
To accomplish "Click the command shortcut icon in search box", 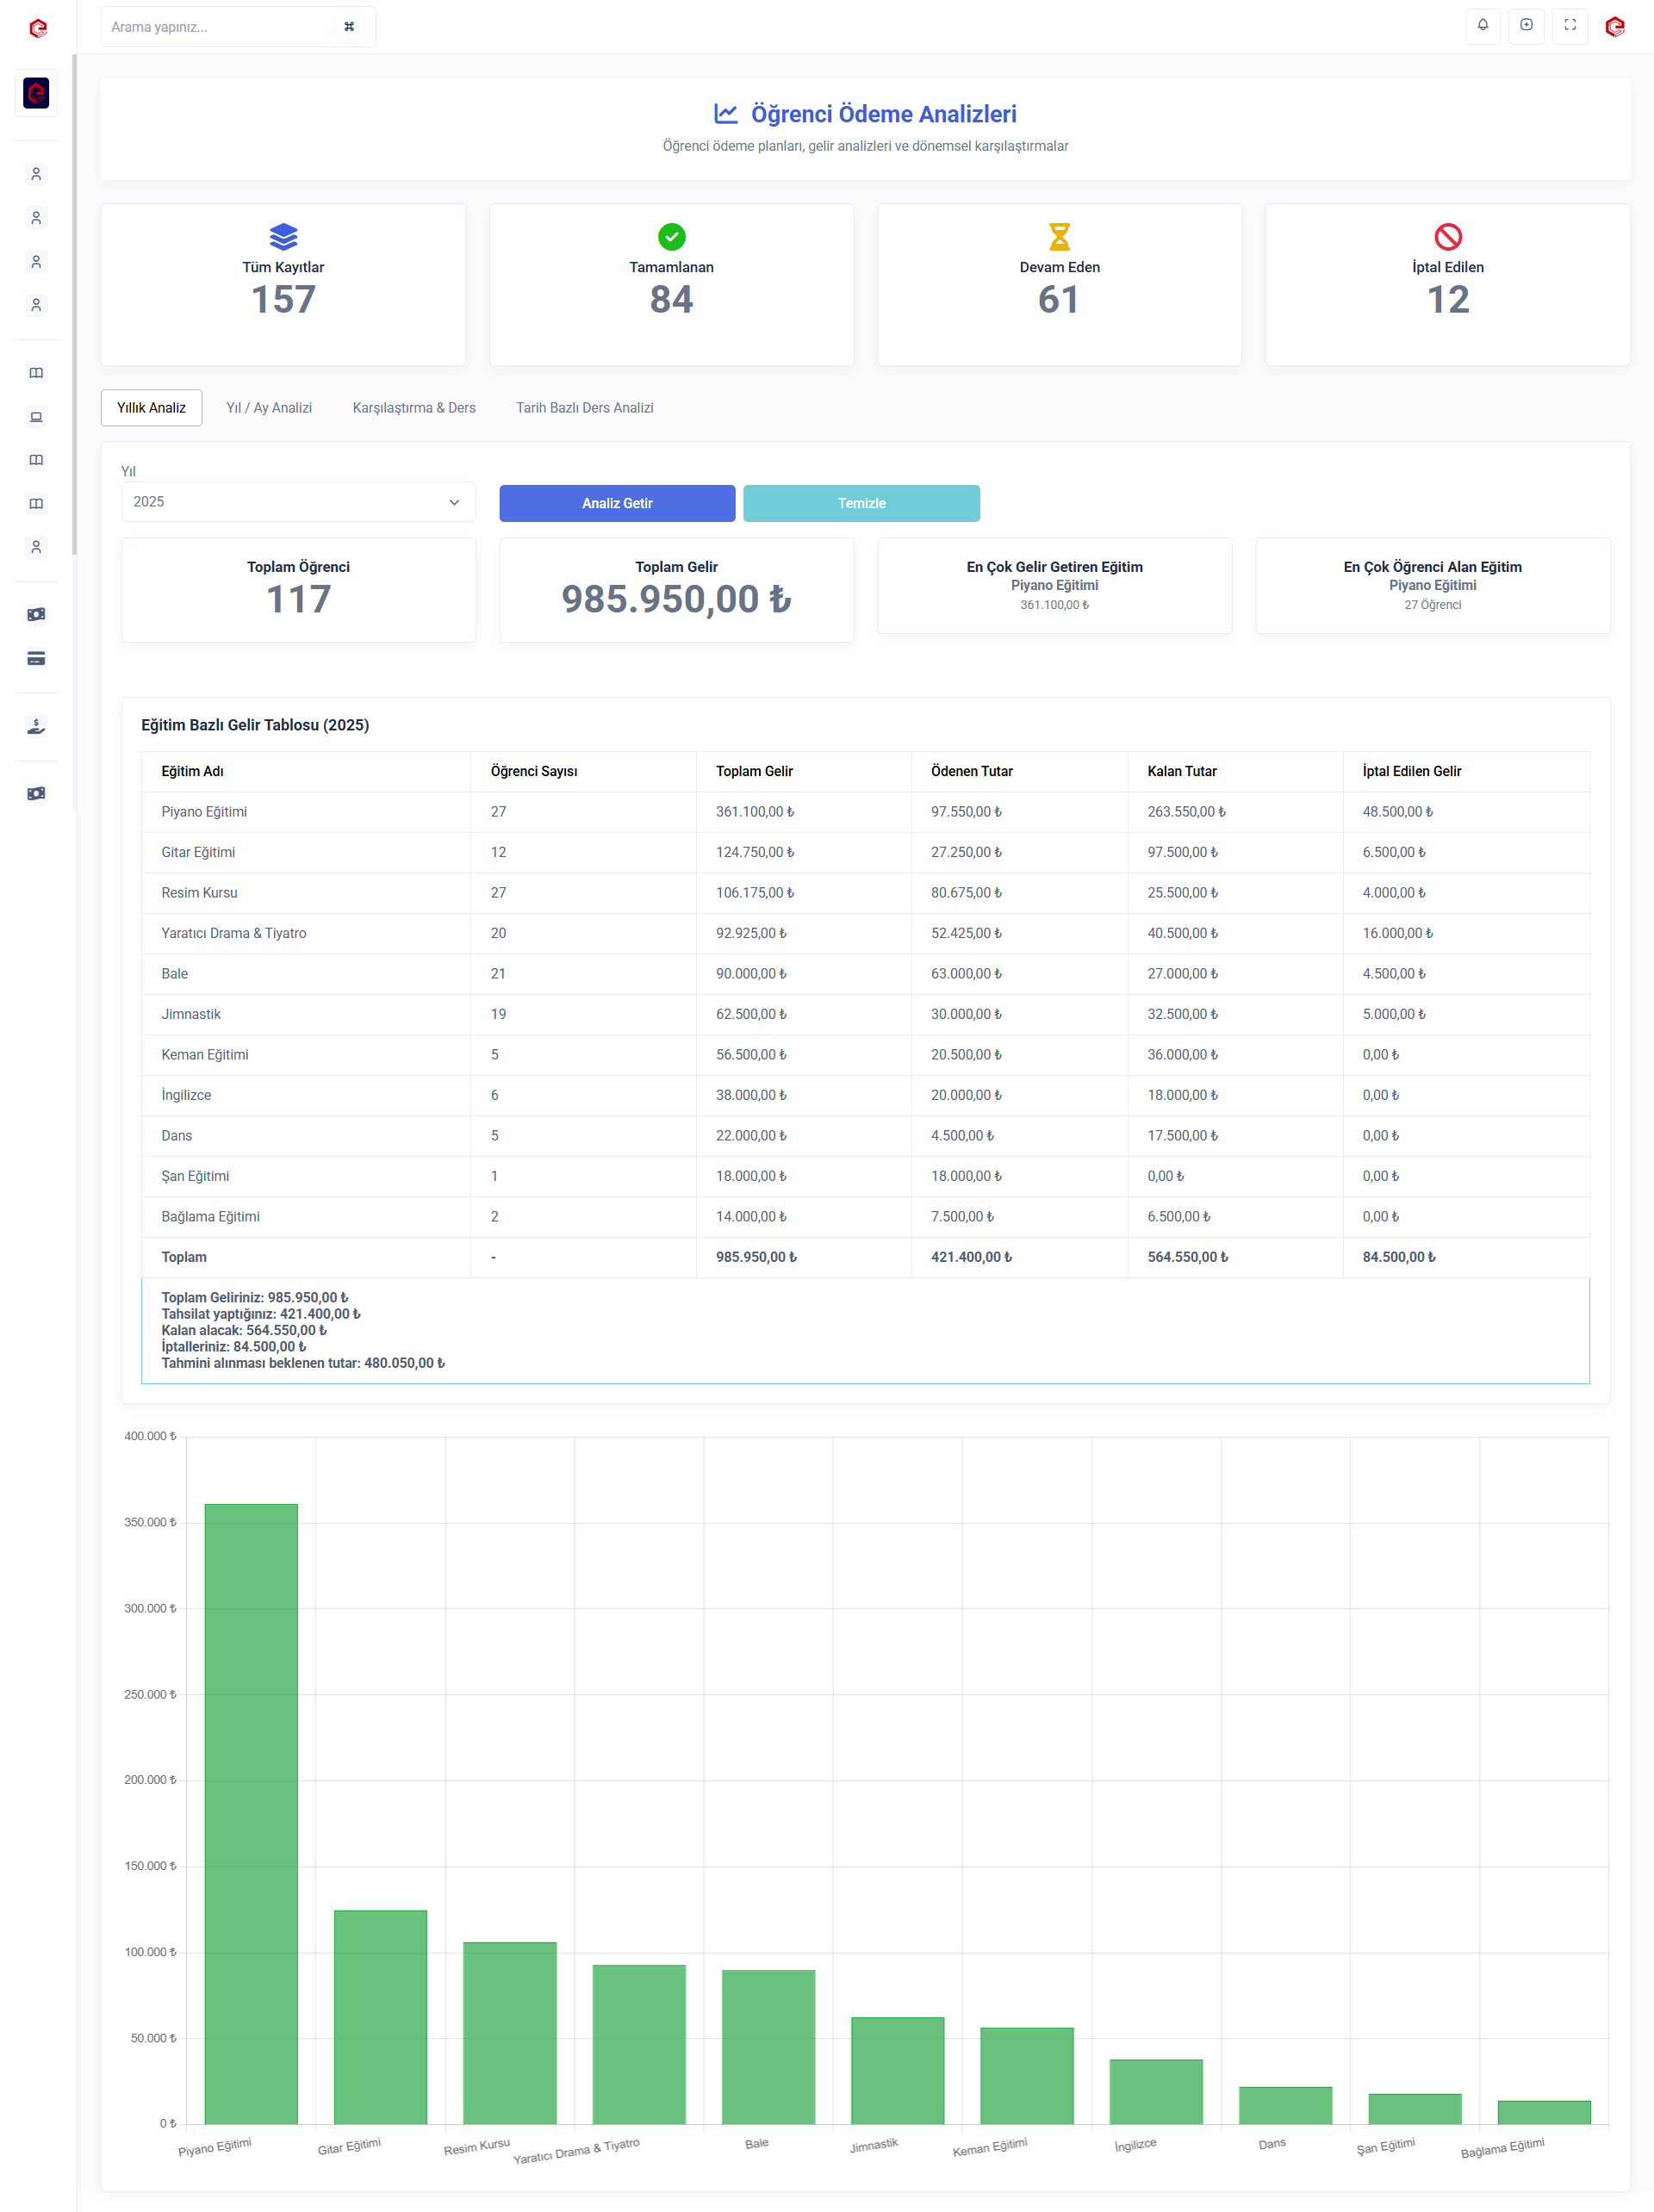I will click(349, 27).
